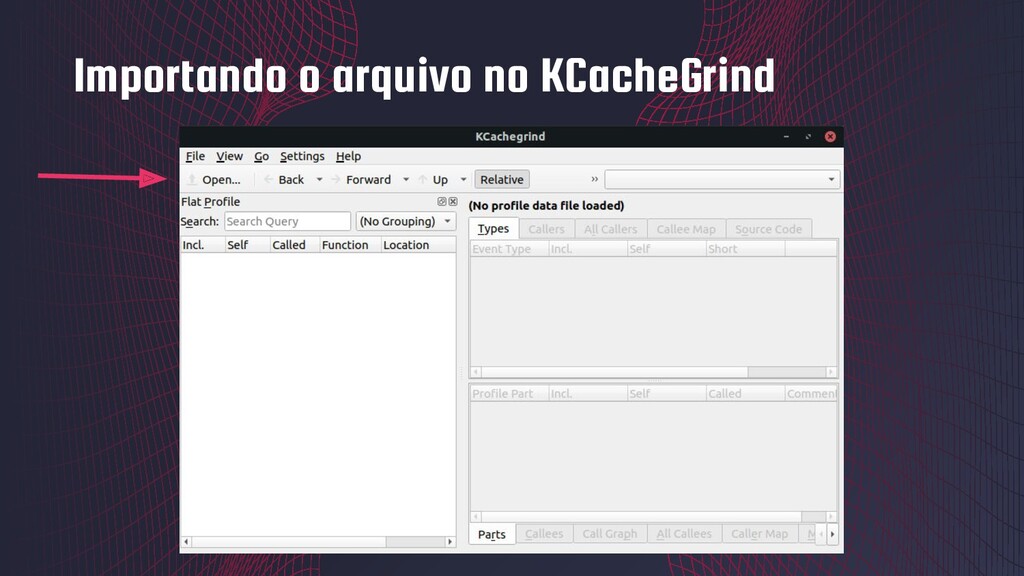Image resolution: width=1024 pixels, height=576 pixels.
Task: Select the Call Graph tab
Action: click(x=609, y=534)
